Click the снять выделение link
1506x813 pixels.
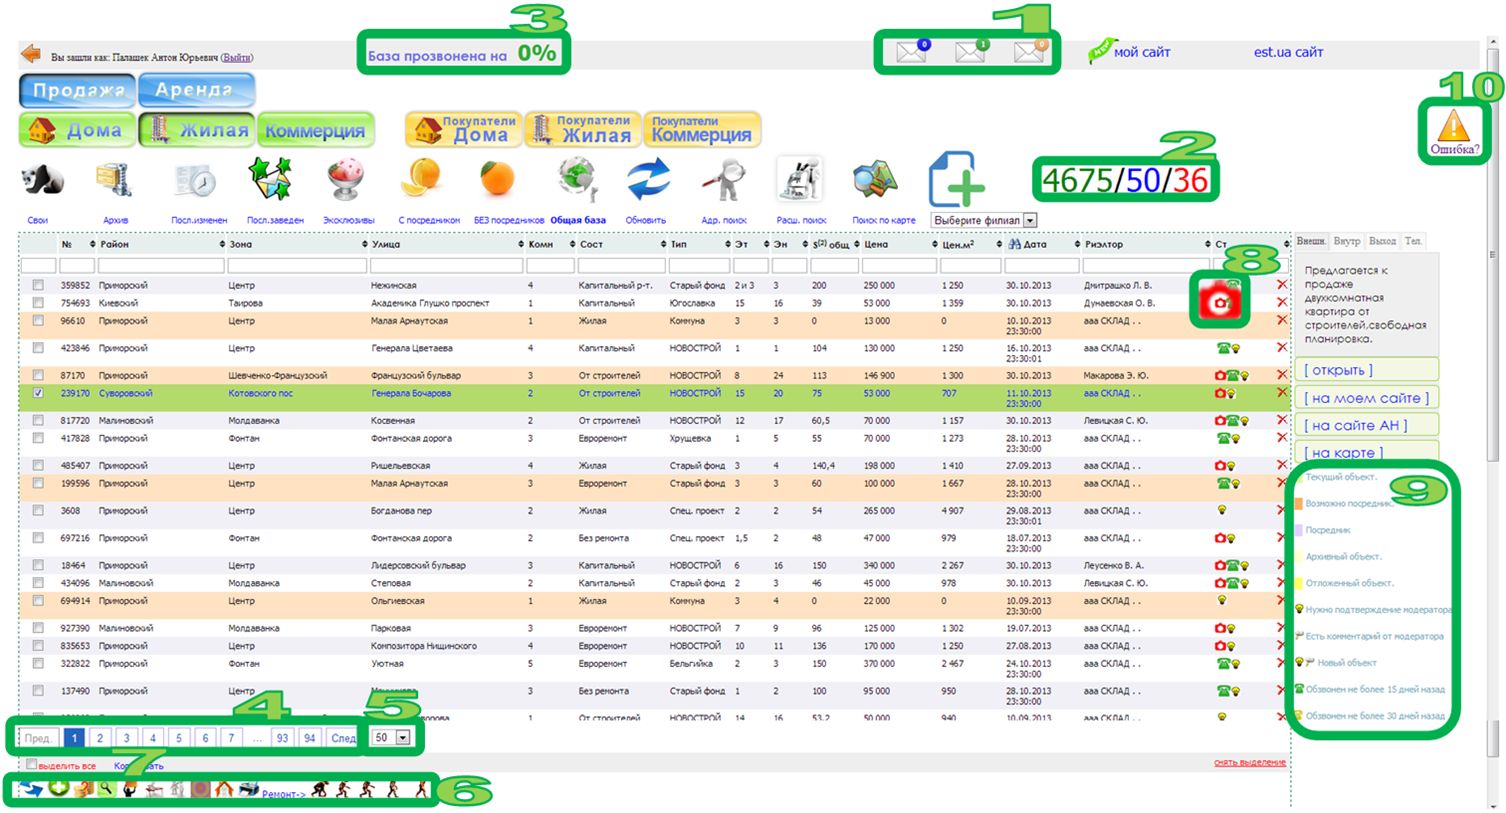coord(1250,763)
